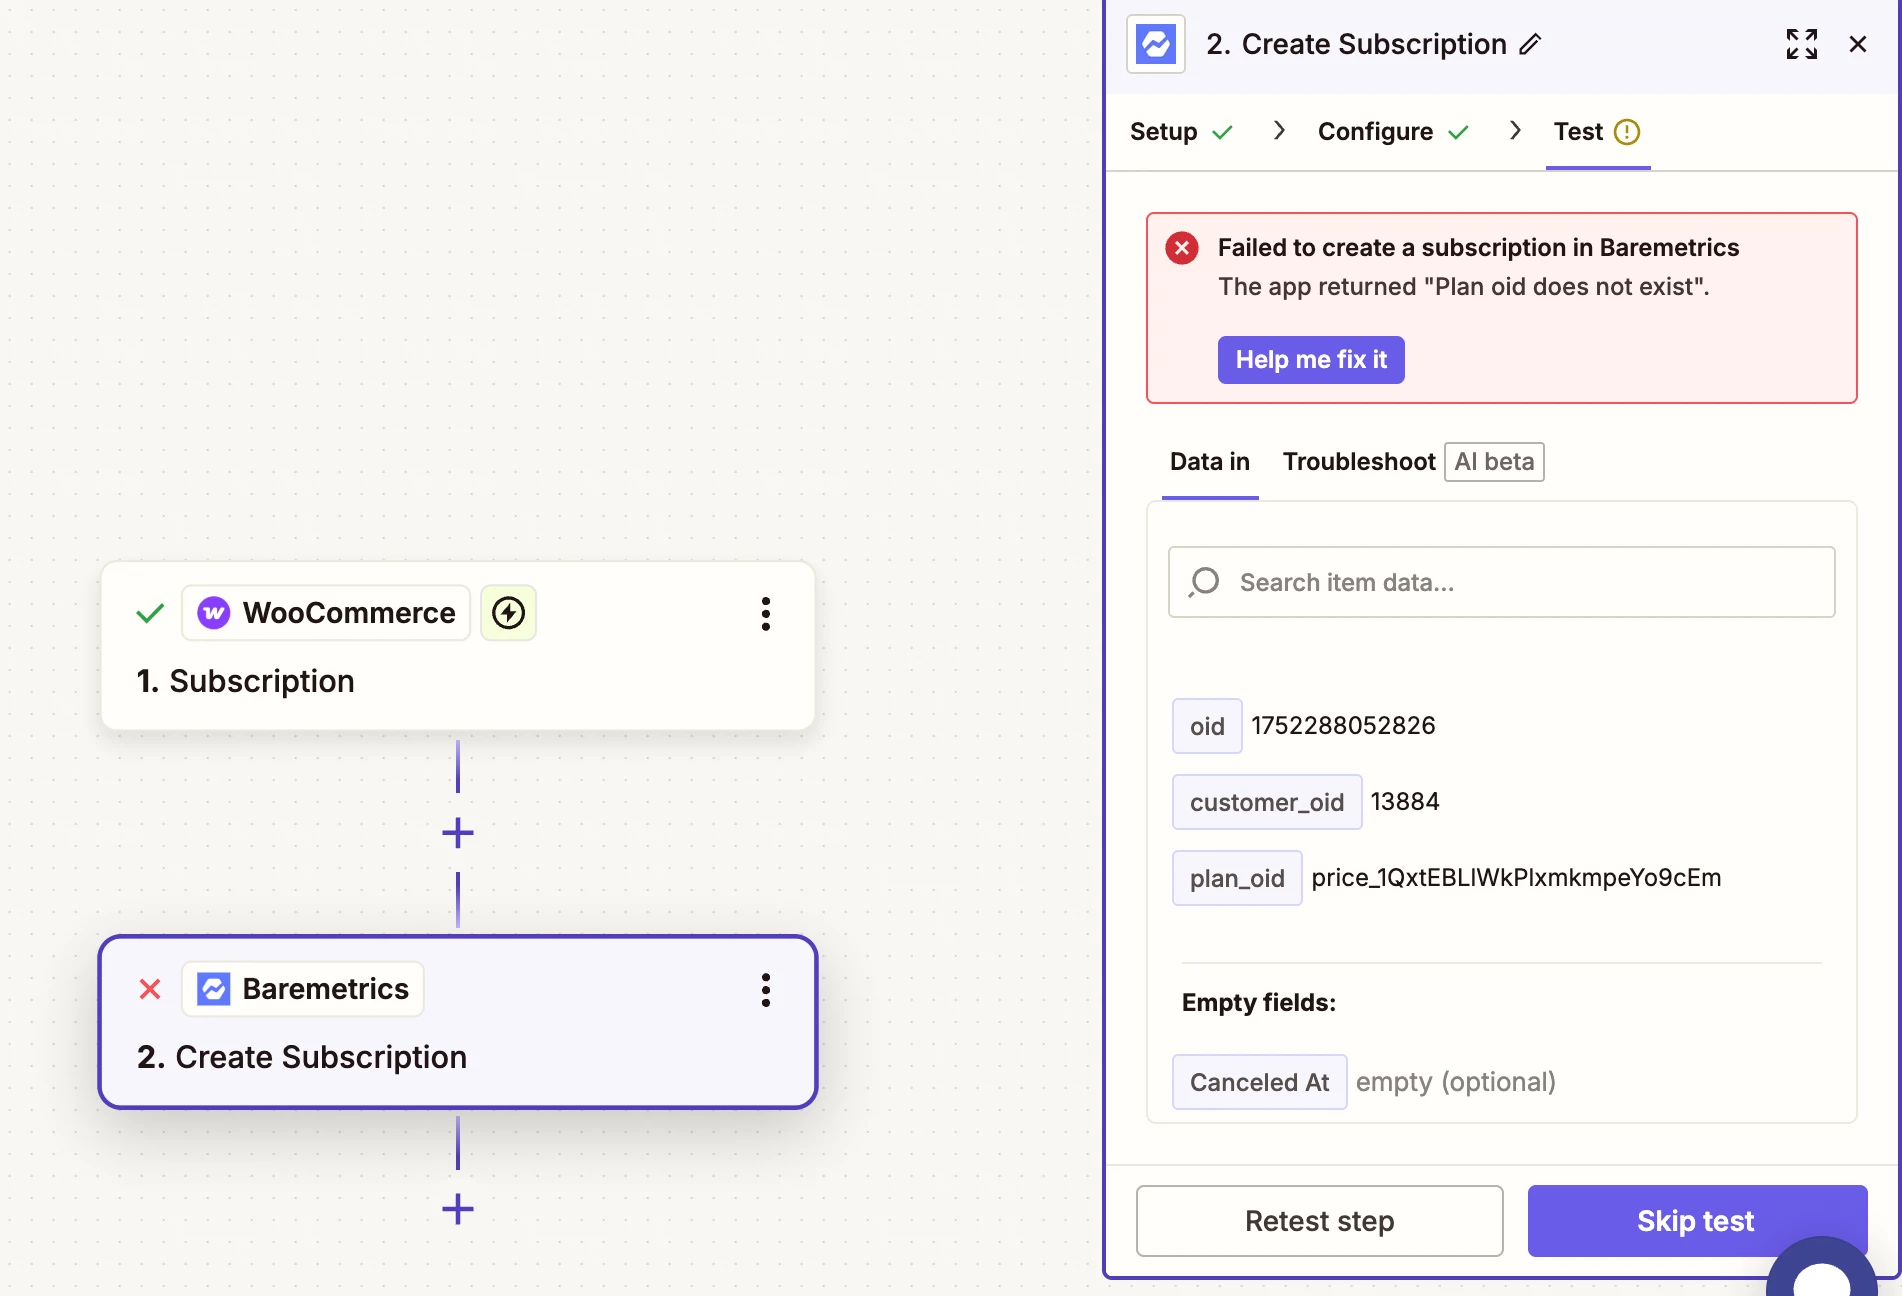1902x1296 pixels.
Task: Open the Setup tab
Action: (1181, 132)
